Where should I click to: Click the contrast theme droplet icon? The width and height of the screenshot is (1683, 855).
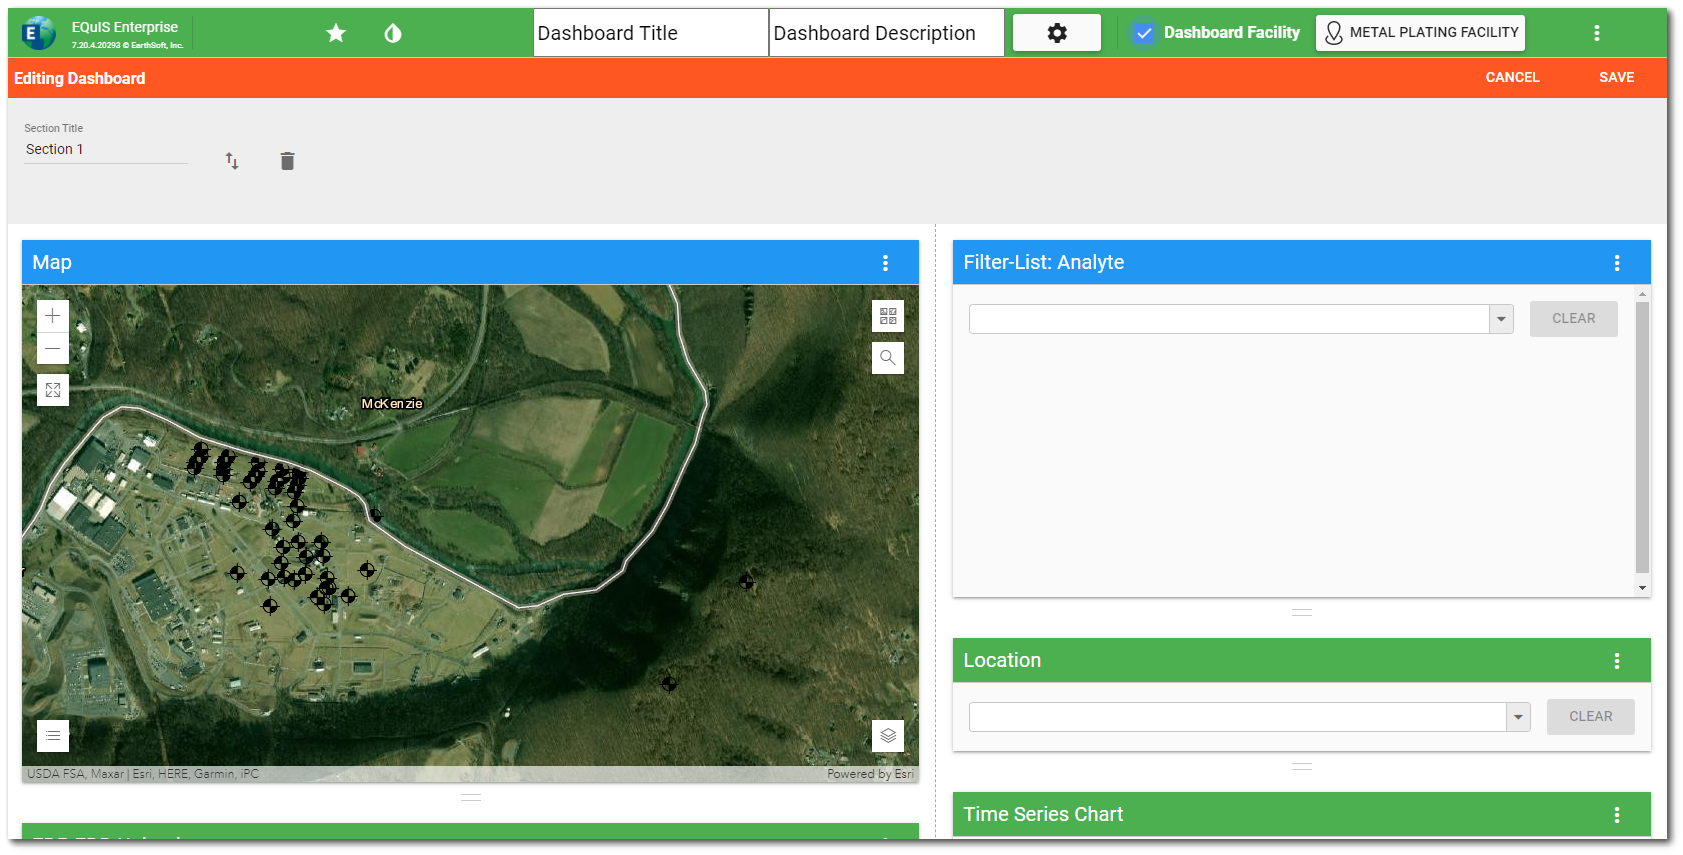tap(393, 33)
